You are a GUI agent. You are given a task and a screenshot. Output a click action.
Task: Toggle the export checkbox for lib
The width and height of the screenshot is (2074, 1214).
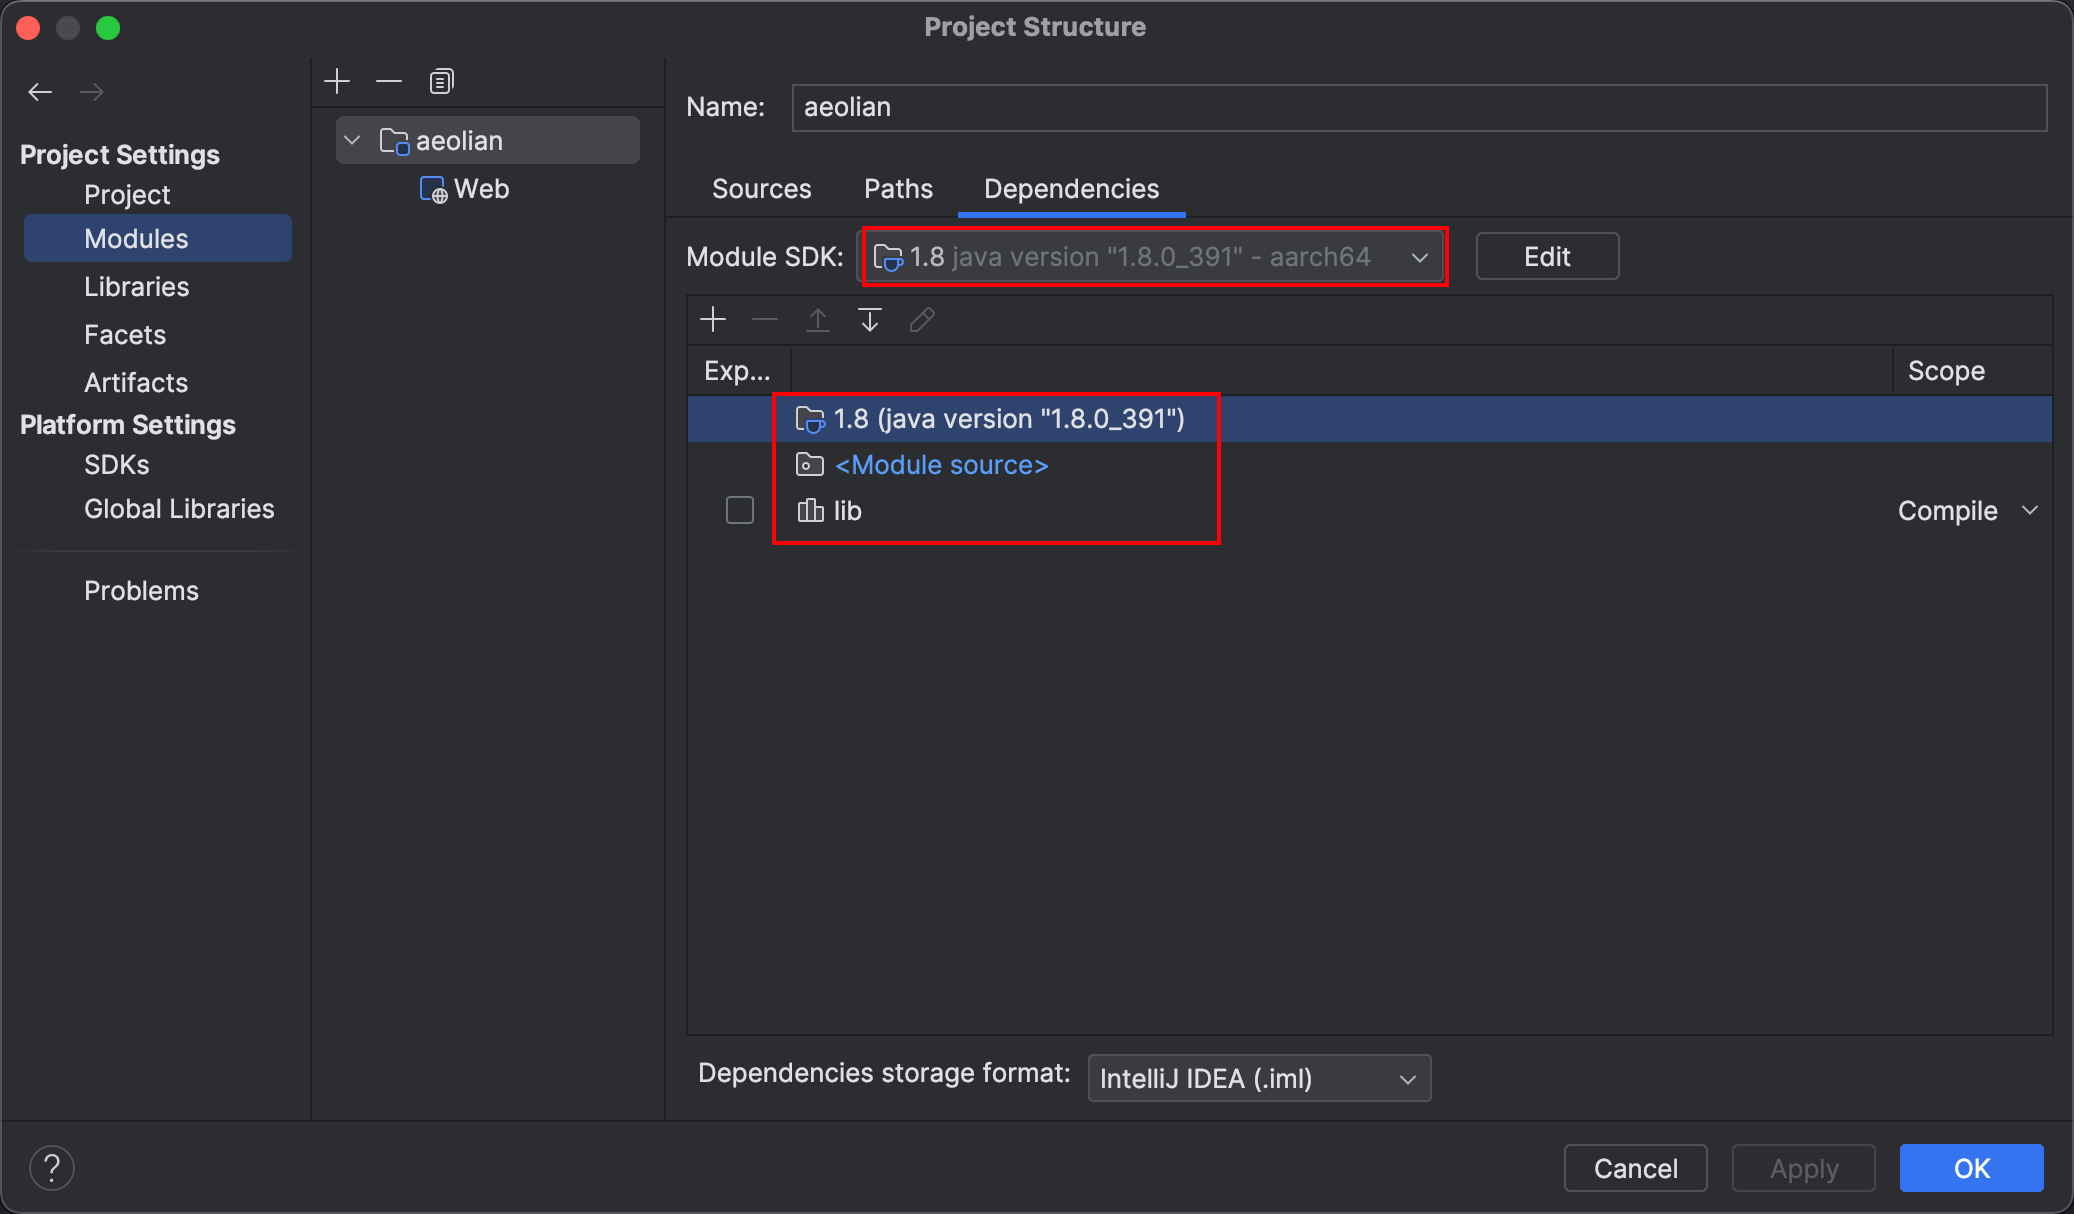740,510
